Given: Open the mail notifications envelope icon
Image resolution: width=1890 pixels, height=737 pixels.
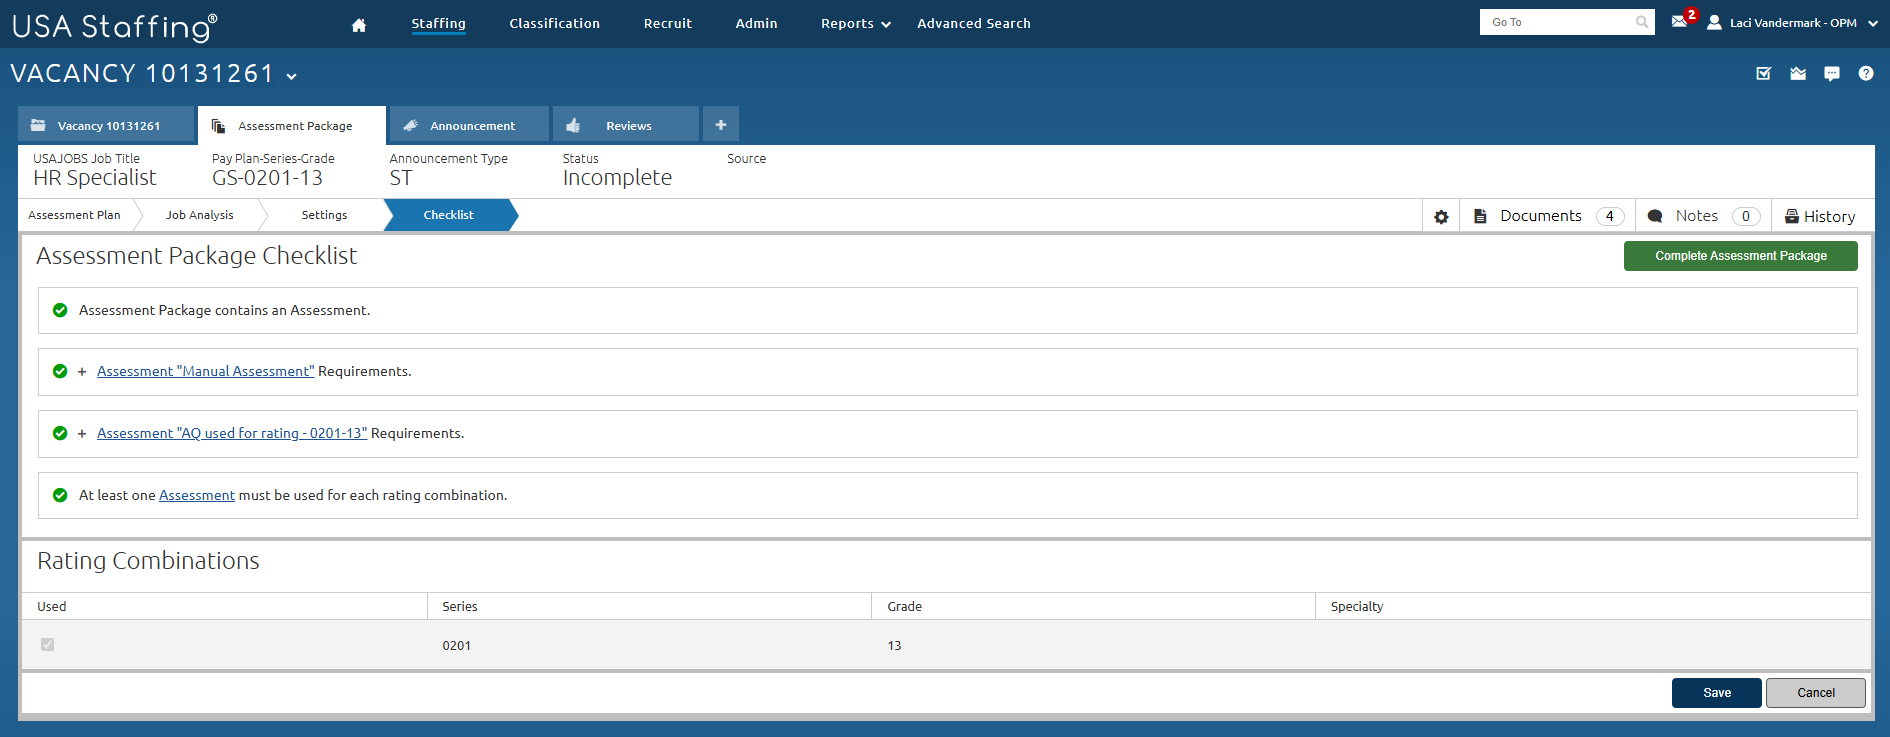Looking at the screenshot, I should pos(1680,21).
